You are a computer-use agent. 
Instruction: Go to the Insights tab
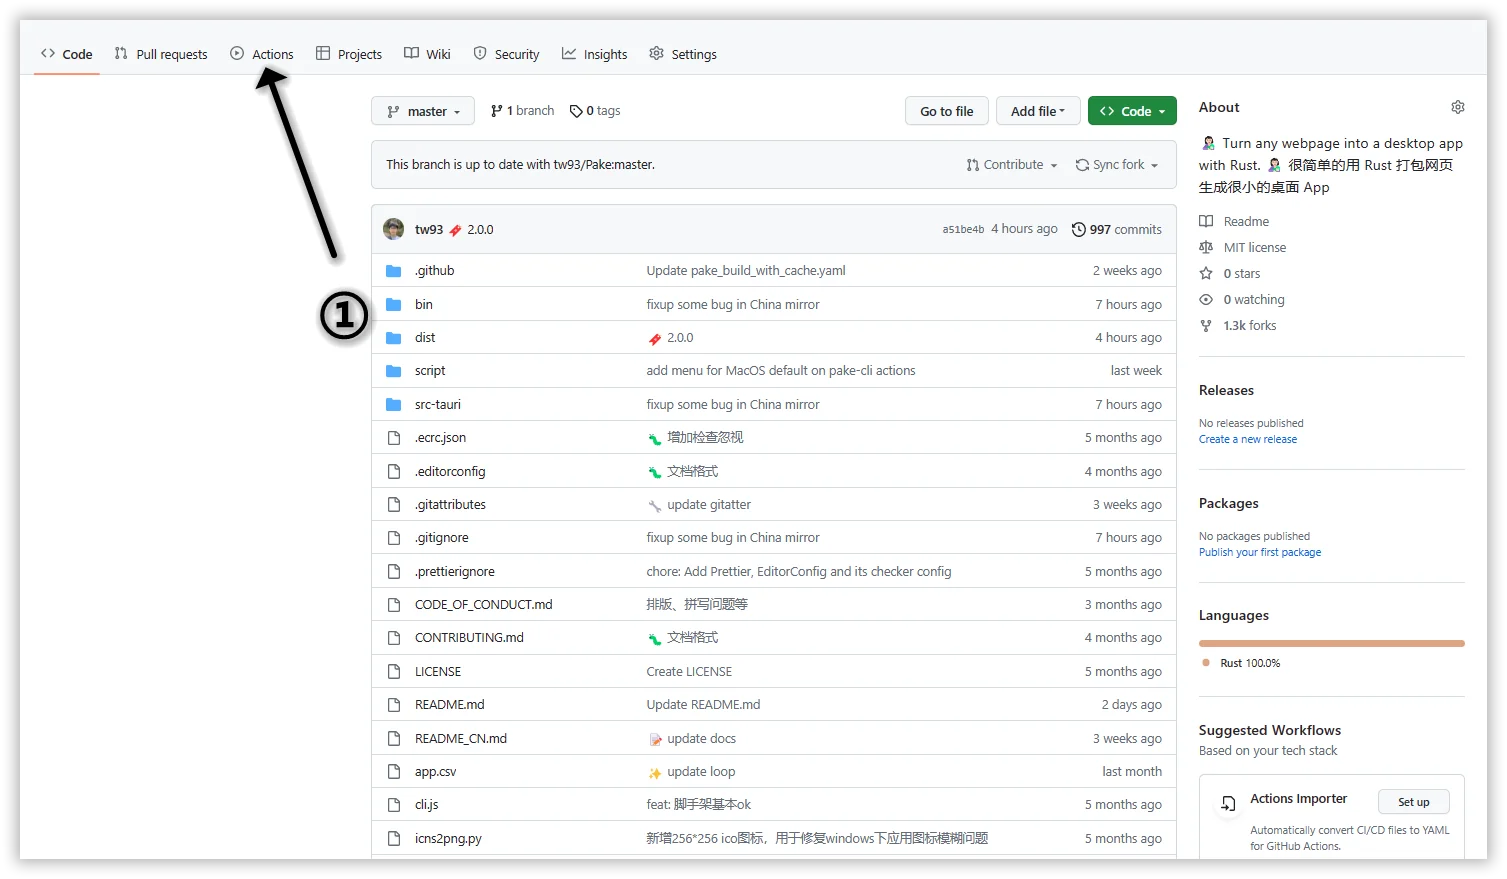tap(595, 54)
